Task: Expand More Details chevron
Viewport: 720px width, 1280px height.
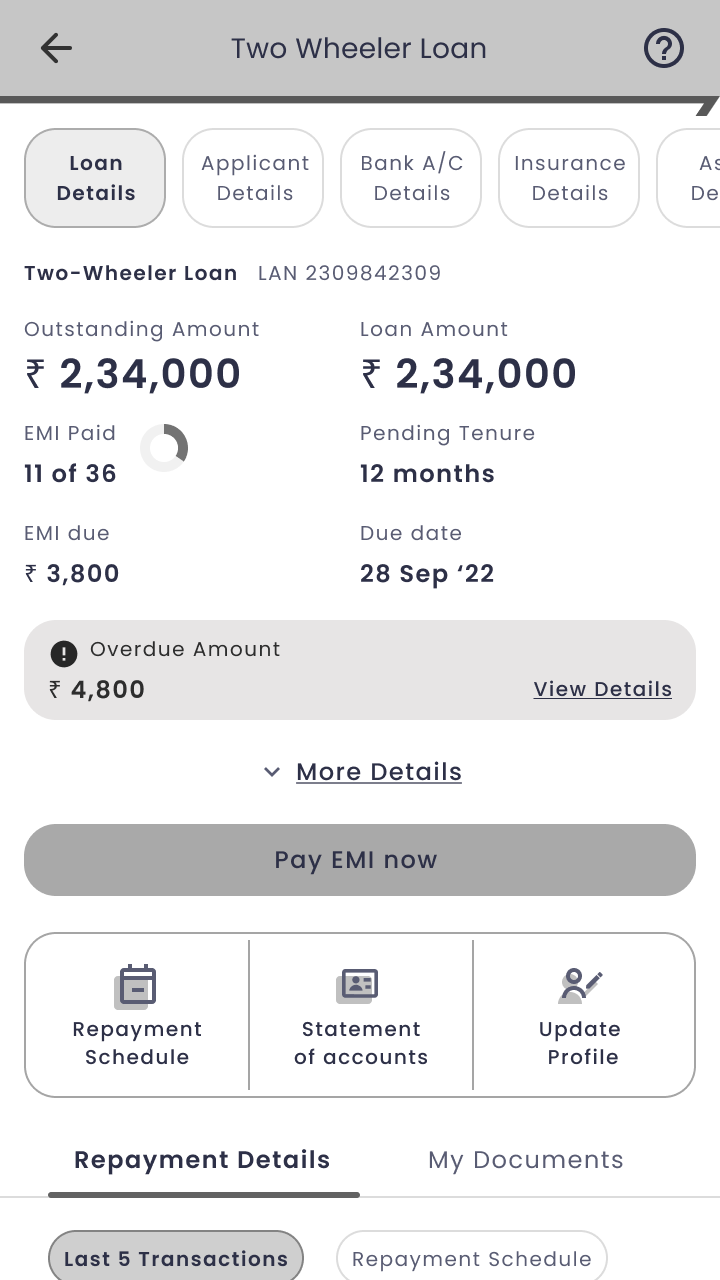Action: [271, 772]
